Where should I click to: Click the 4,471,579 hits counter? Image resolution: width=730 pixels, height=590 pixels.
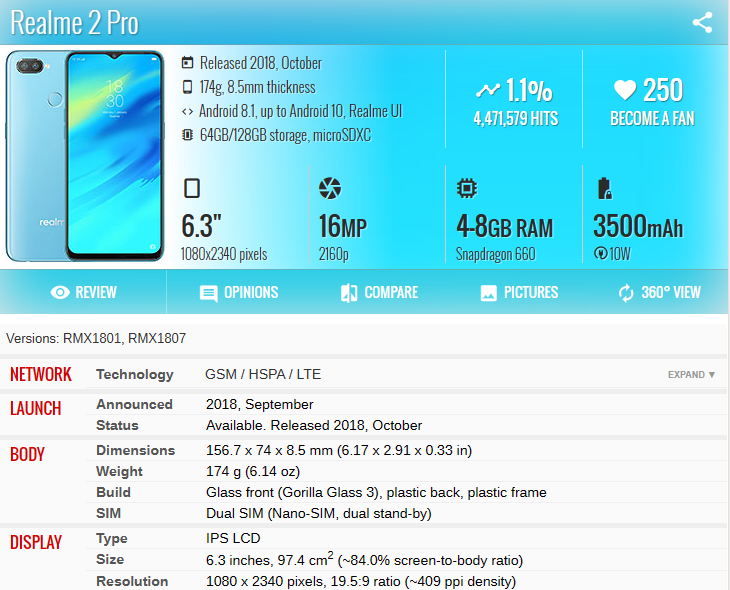click(x=515, y=118)
